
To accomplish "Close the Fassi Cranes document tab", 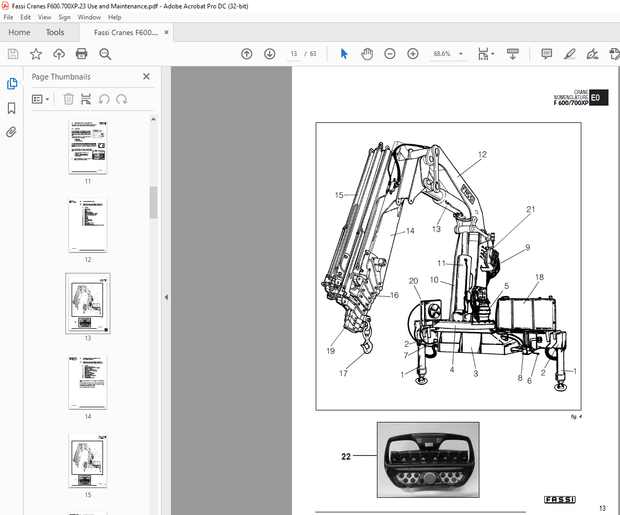I will 166,32.
